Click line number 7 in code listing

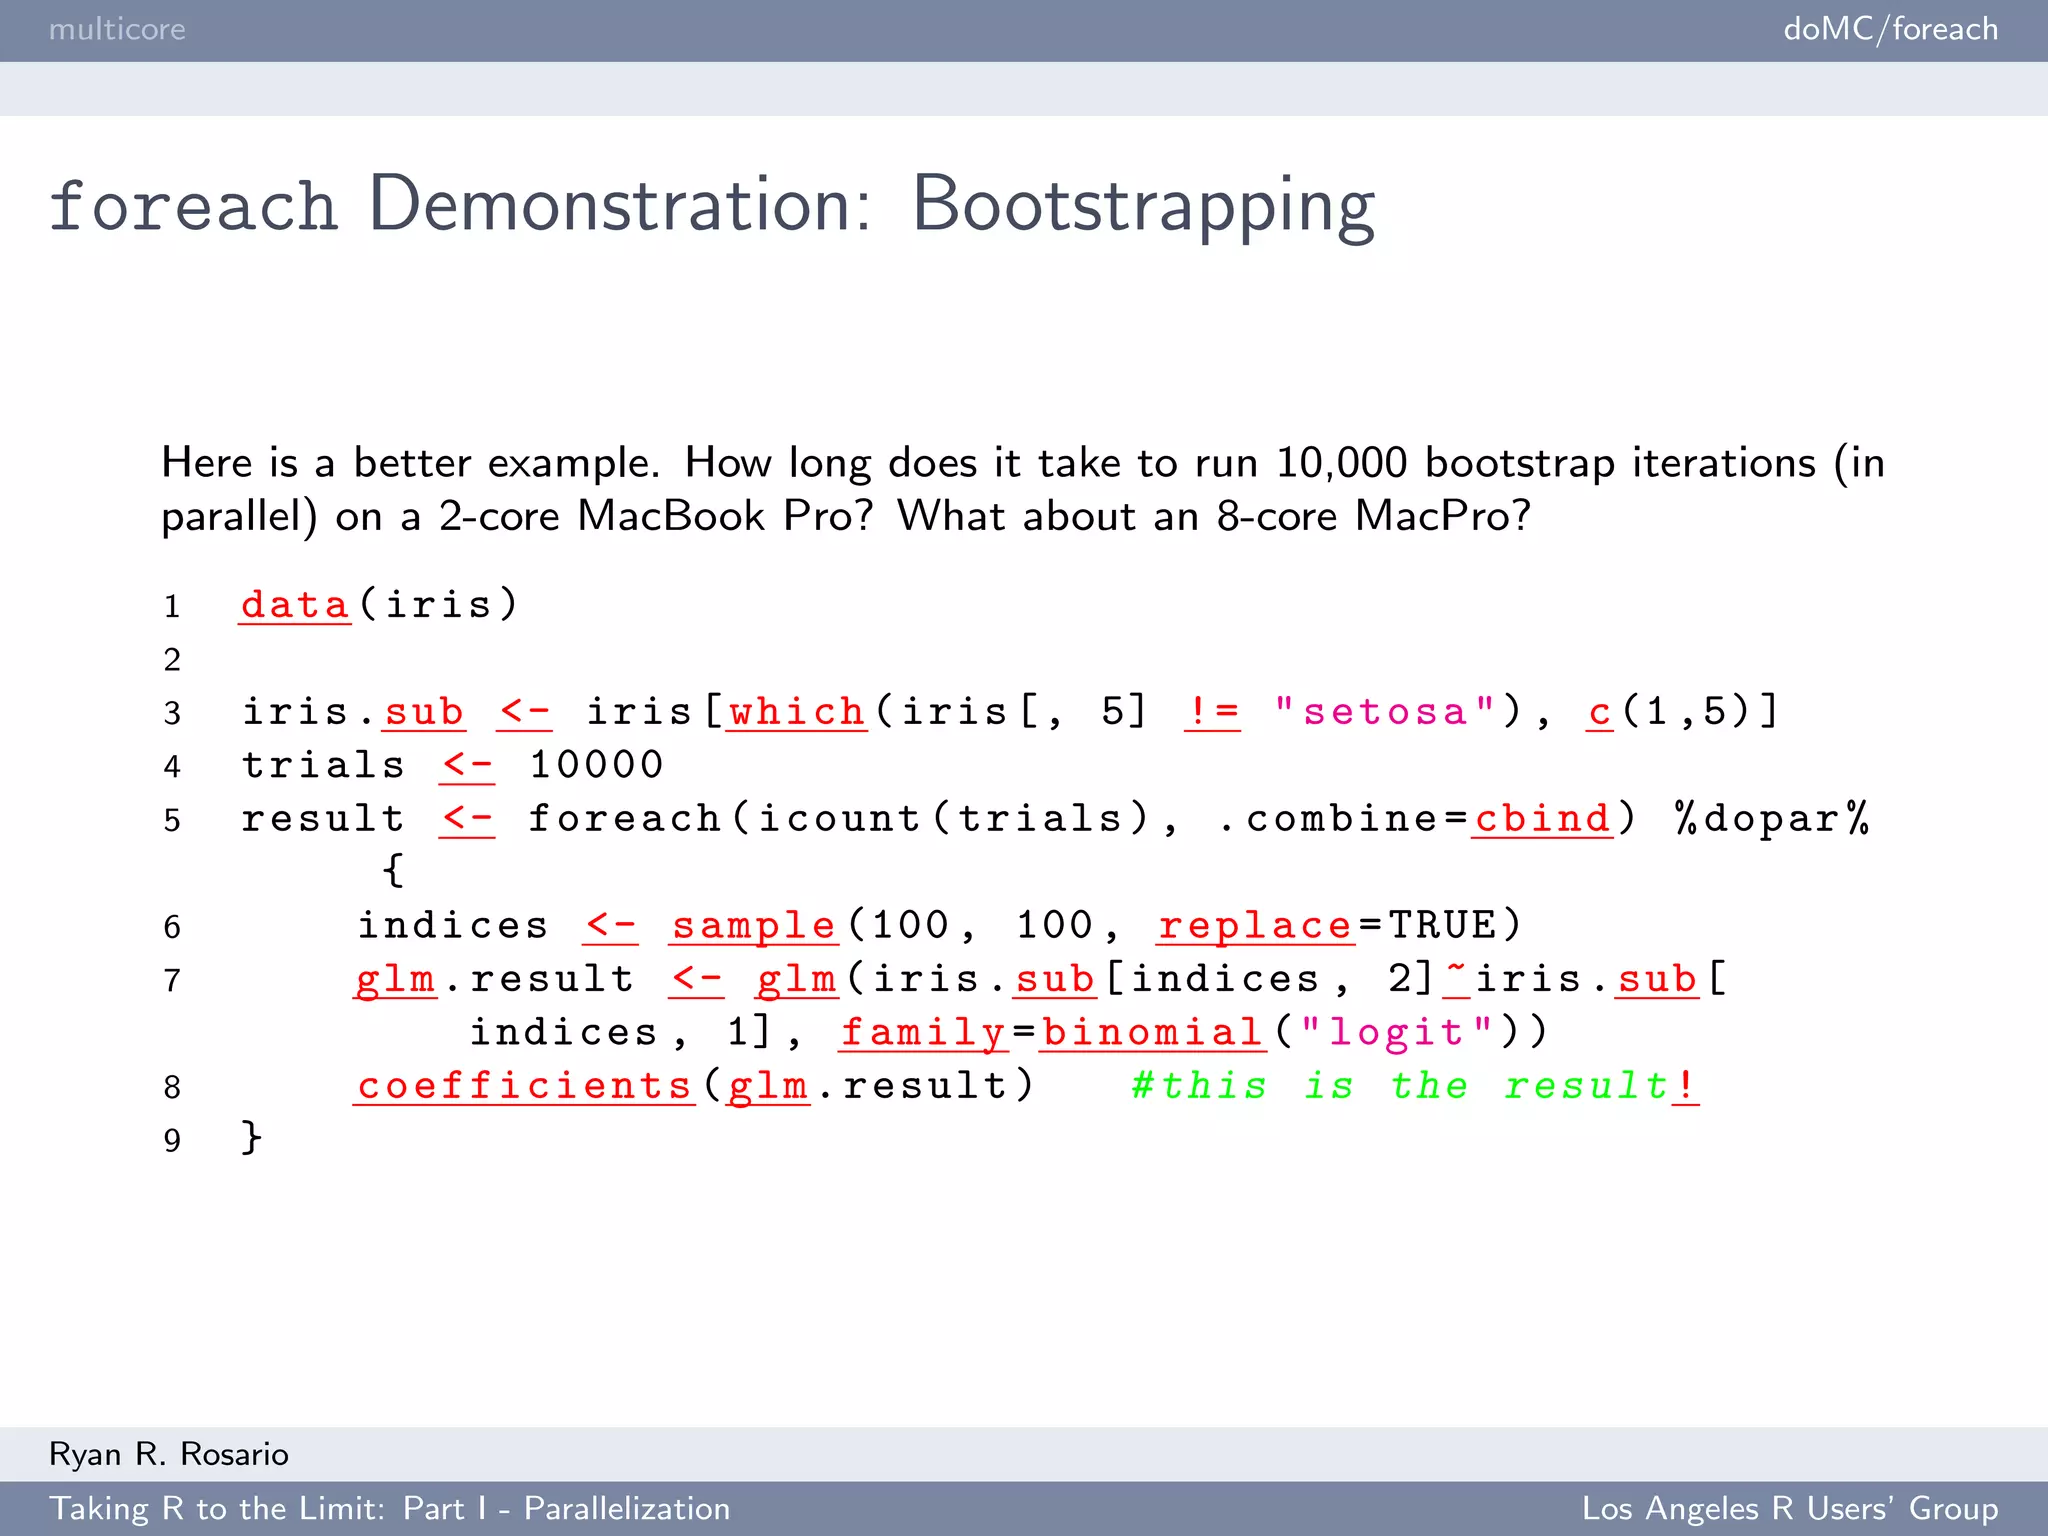coord(172,981)
